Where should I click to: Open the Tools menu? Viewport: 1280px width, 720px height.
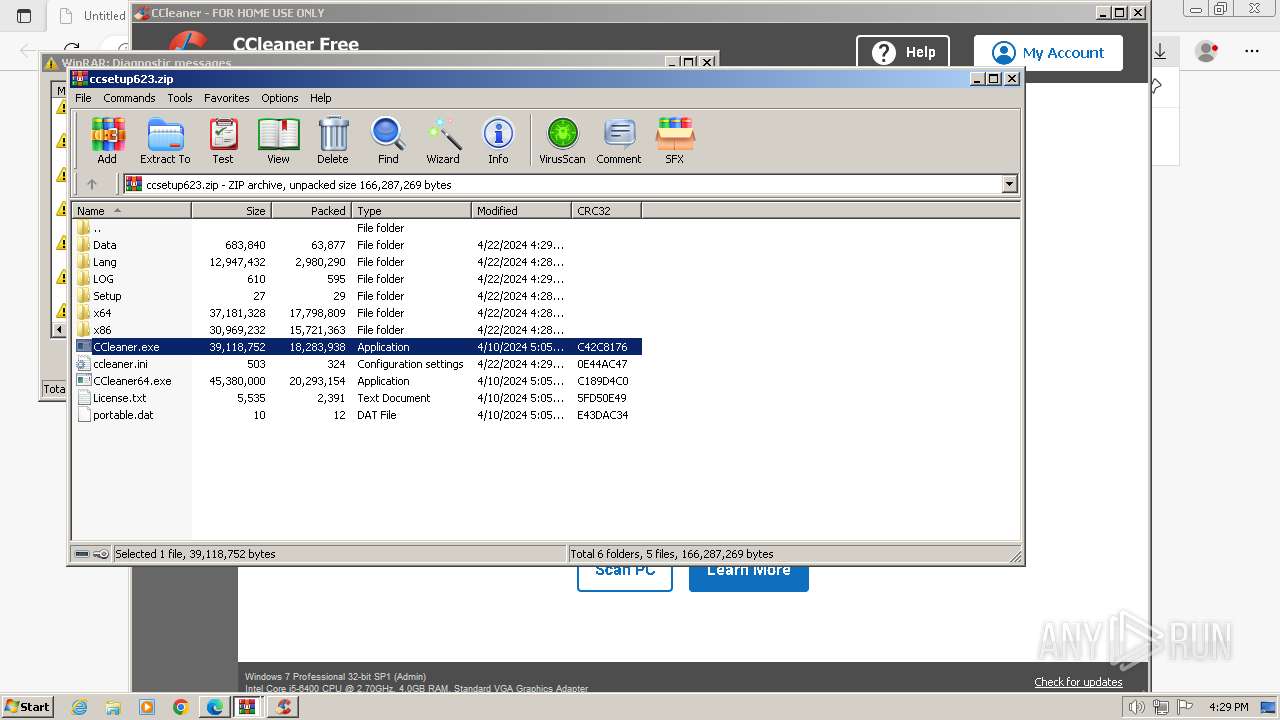click(180, 98)
